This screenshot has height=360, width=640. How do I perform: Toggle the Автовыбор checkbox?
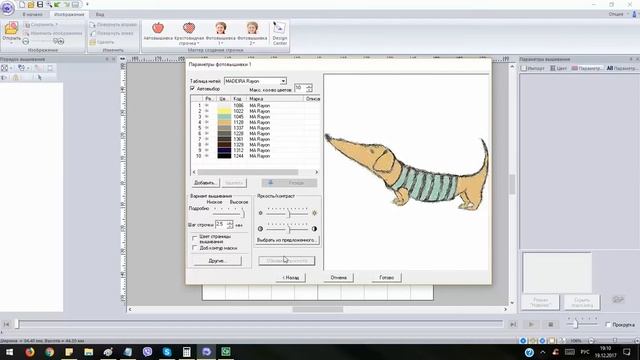193,89
